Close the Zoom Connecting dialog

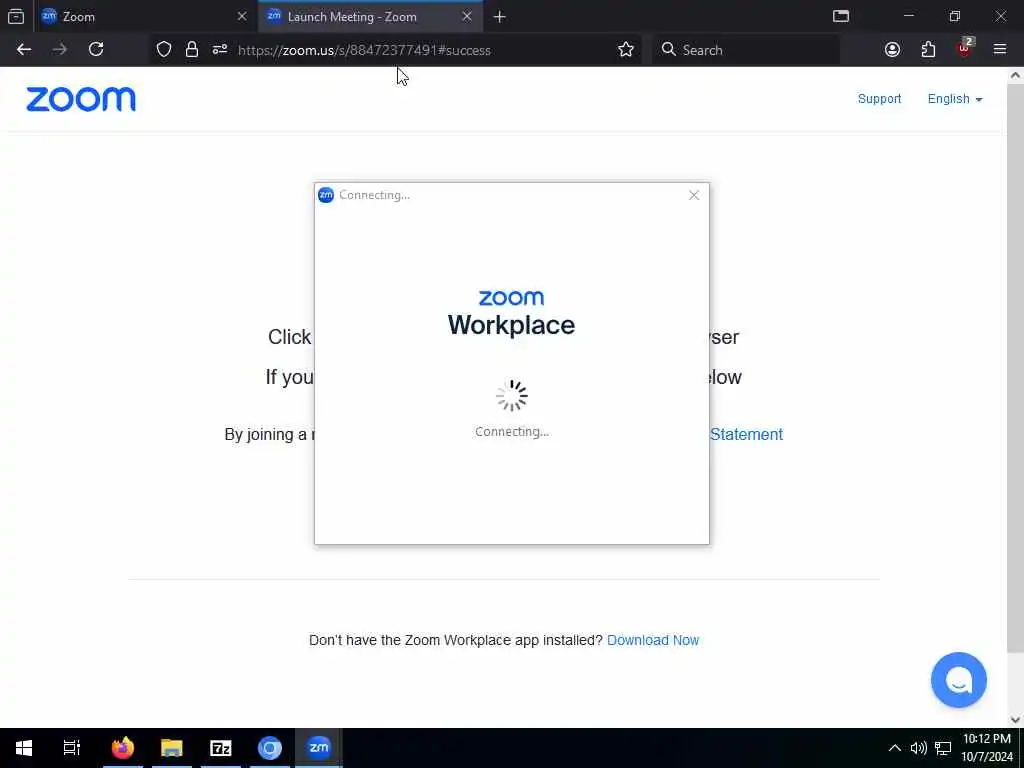[694, 195]
